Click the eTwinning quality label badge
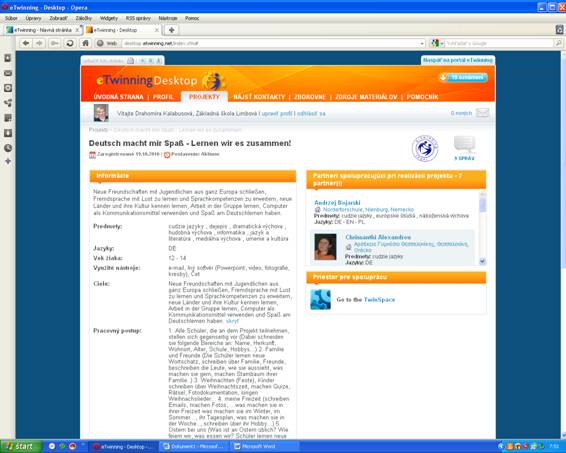Screen dimensions: 566x453 pyautogui.click(x=425, y=148)
